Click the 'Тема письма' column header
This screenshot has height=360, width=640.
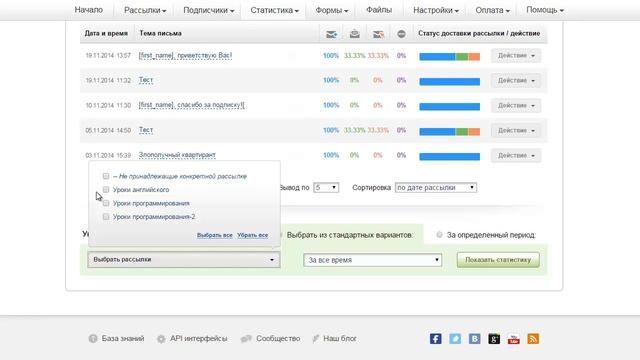(160, 33)
